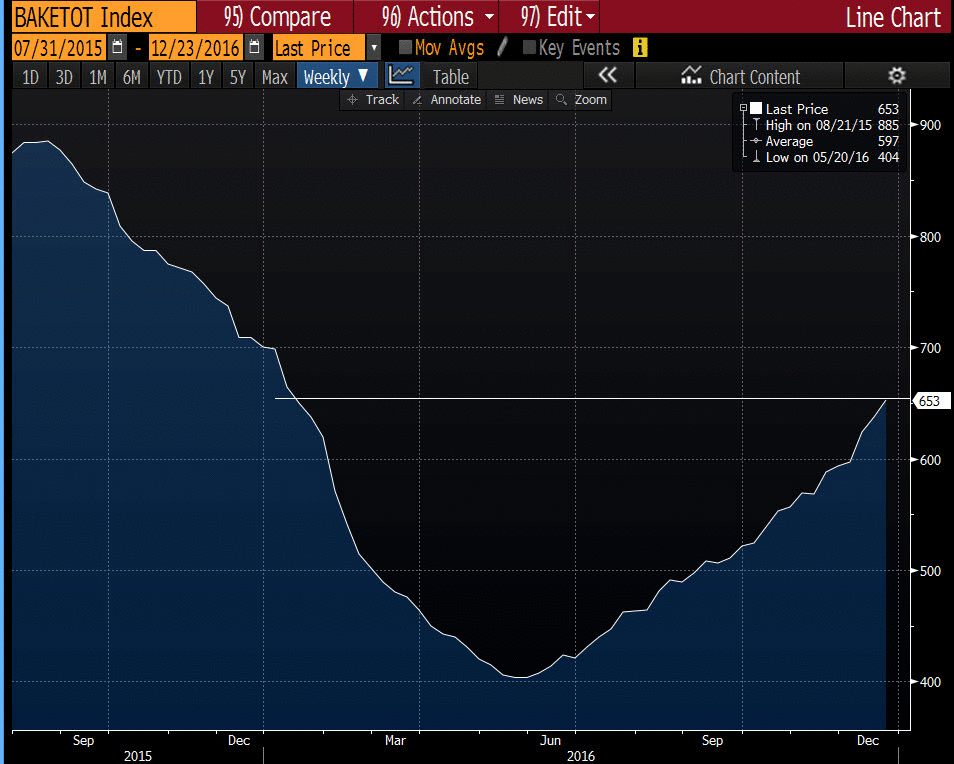Click the Mar x-axis label
954x764 pixels.
coord(395,740)
